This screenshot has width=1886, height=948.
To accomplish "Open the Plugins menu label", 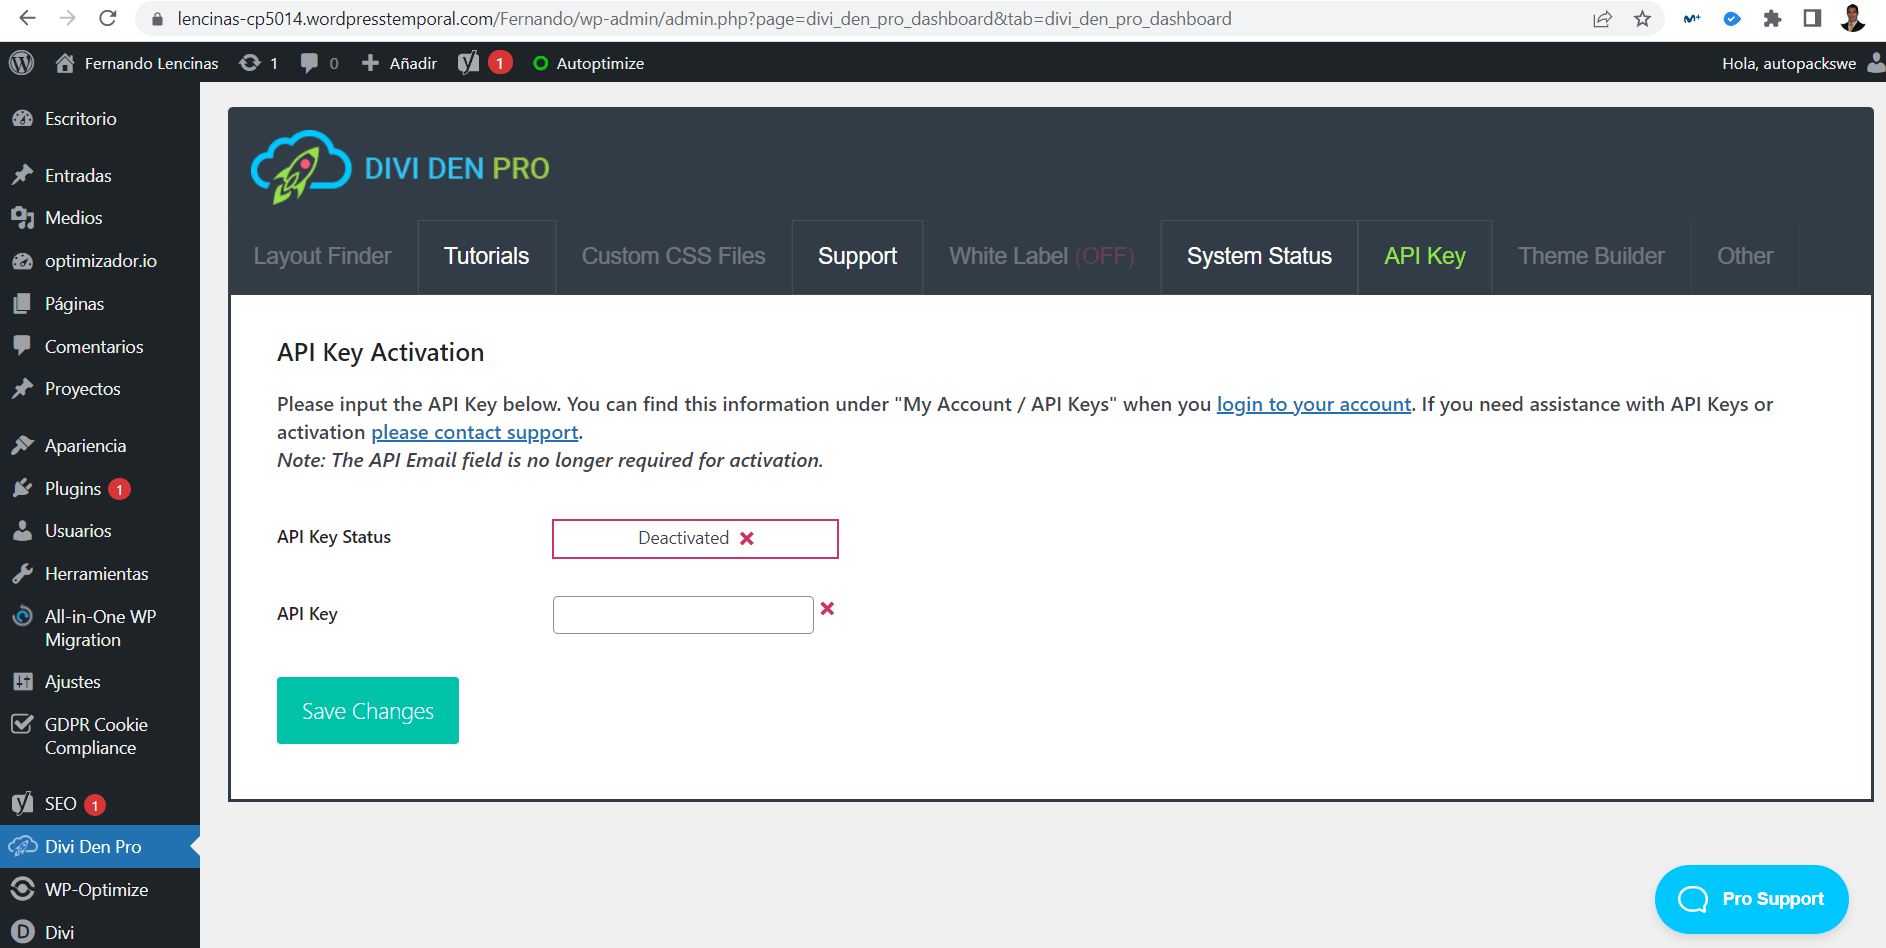I will pos(73,488).
